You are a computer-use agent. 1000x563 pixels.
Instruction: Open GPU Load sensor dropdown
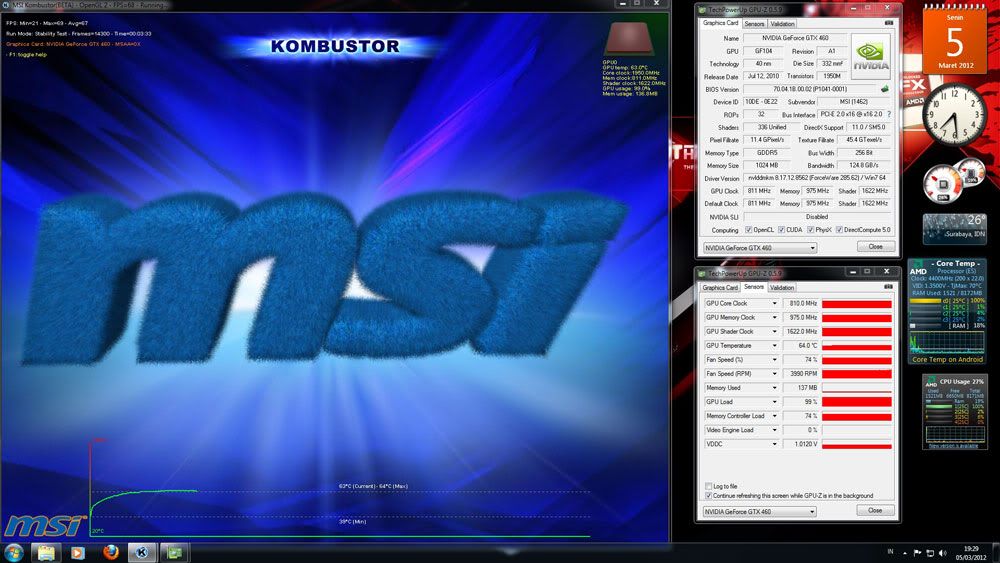coord(774,402)
